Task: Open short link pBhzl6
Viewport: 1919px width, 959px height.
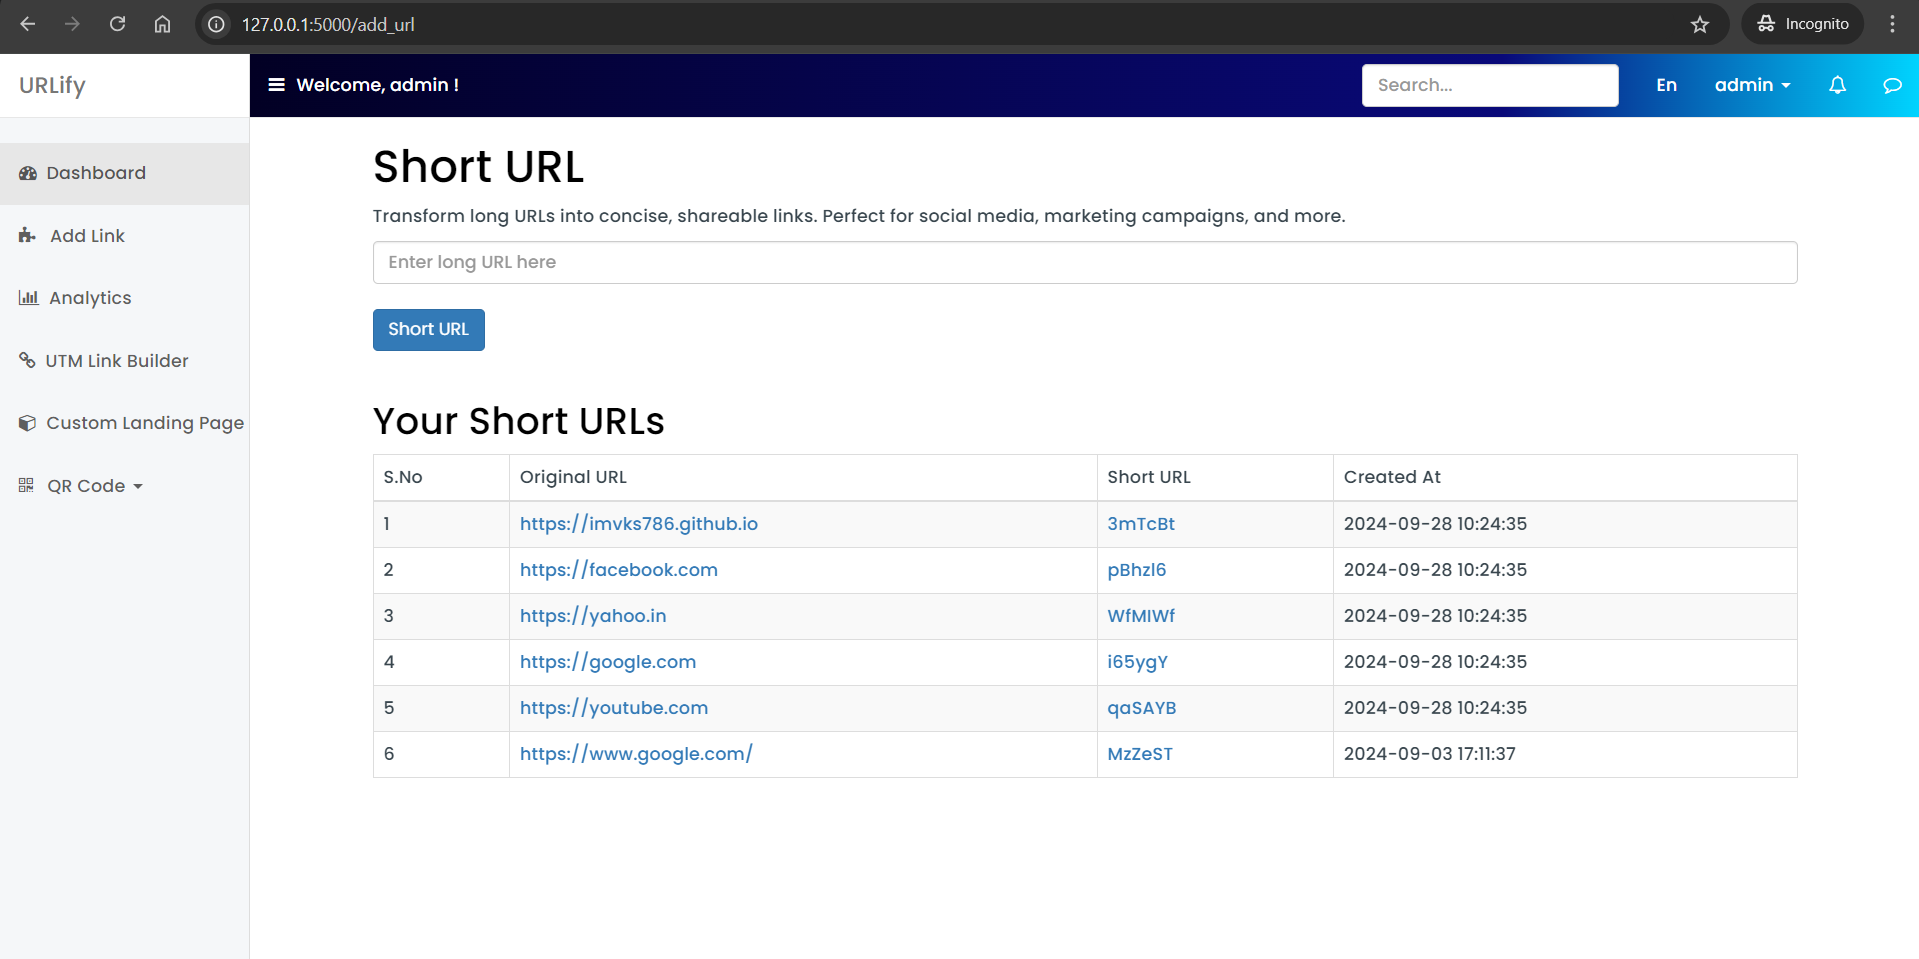Action: [1137, 570]
